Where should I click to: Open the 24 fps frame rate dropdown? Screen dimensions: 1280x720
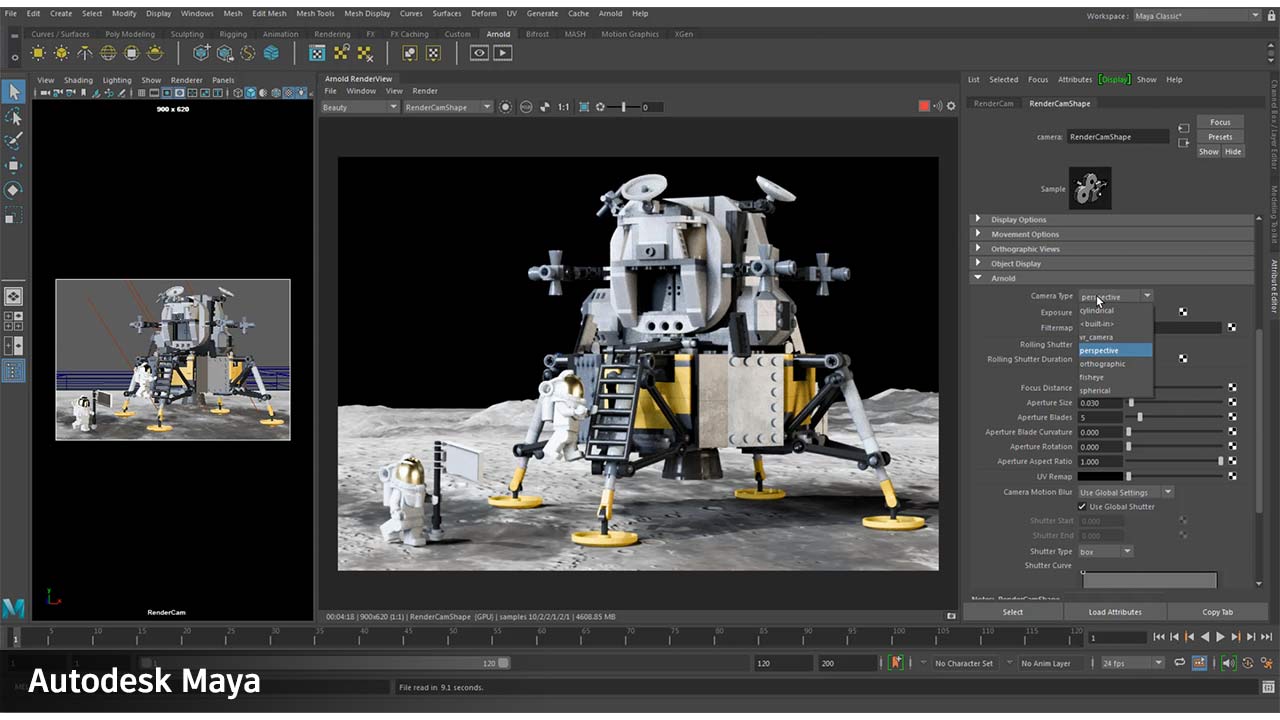tap(1132, 663)
